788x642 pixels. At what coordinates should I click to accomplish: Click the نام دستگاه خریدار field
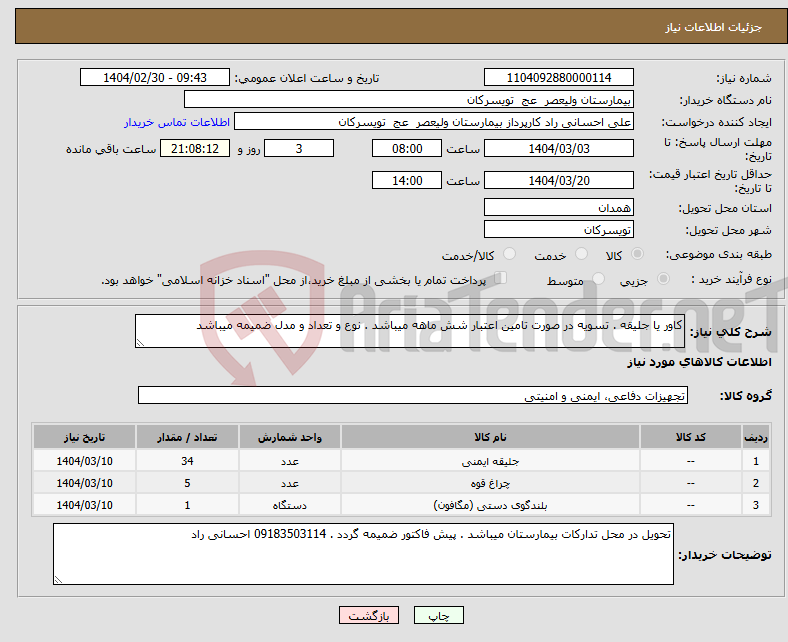click(409, 100)
